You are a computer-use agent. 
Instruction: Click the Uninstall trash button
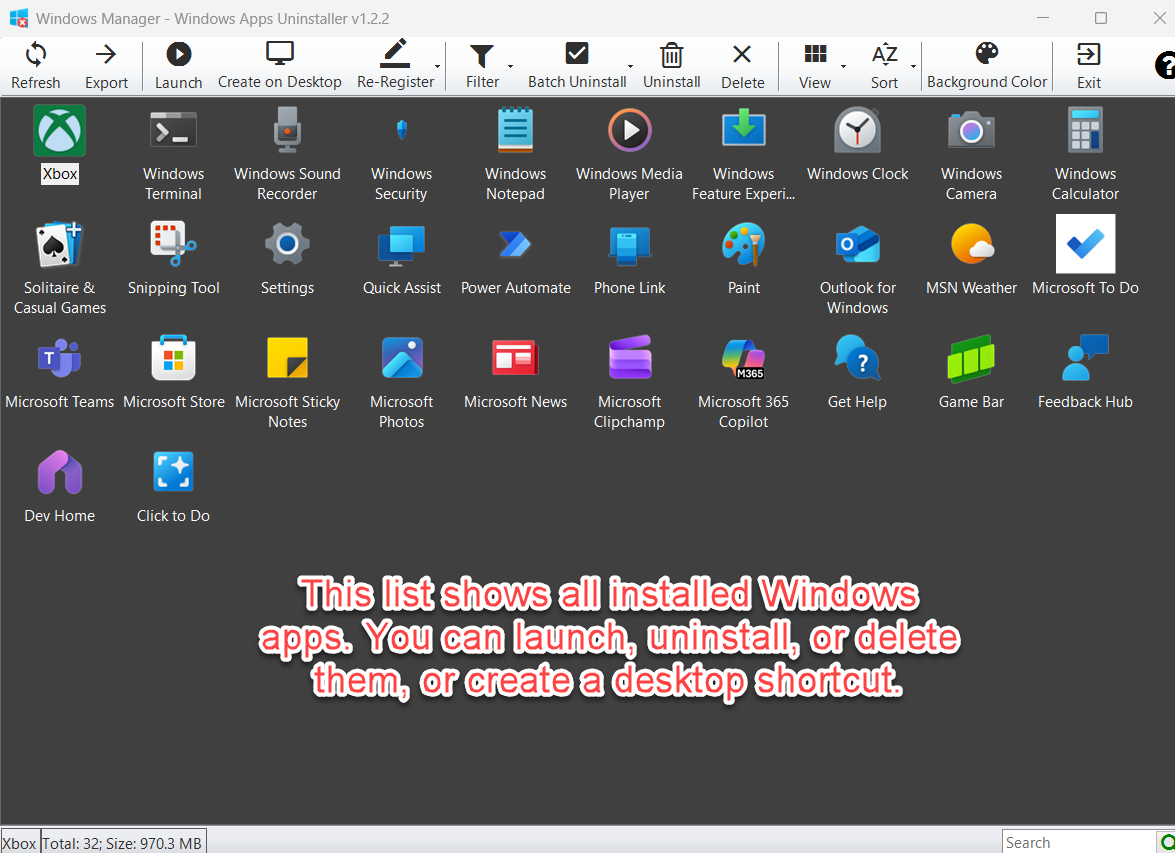tap(671, 66)
